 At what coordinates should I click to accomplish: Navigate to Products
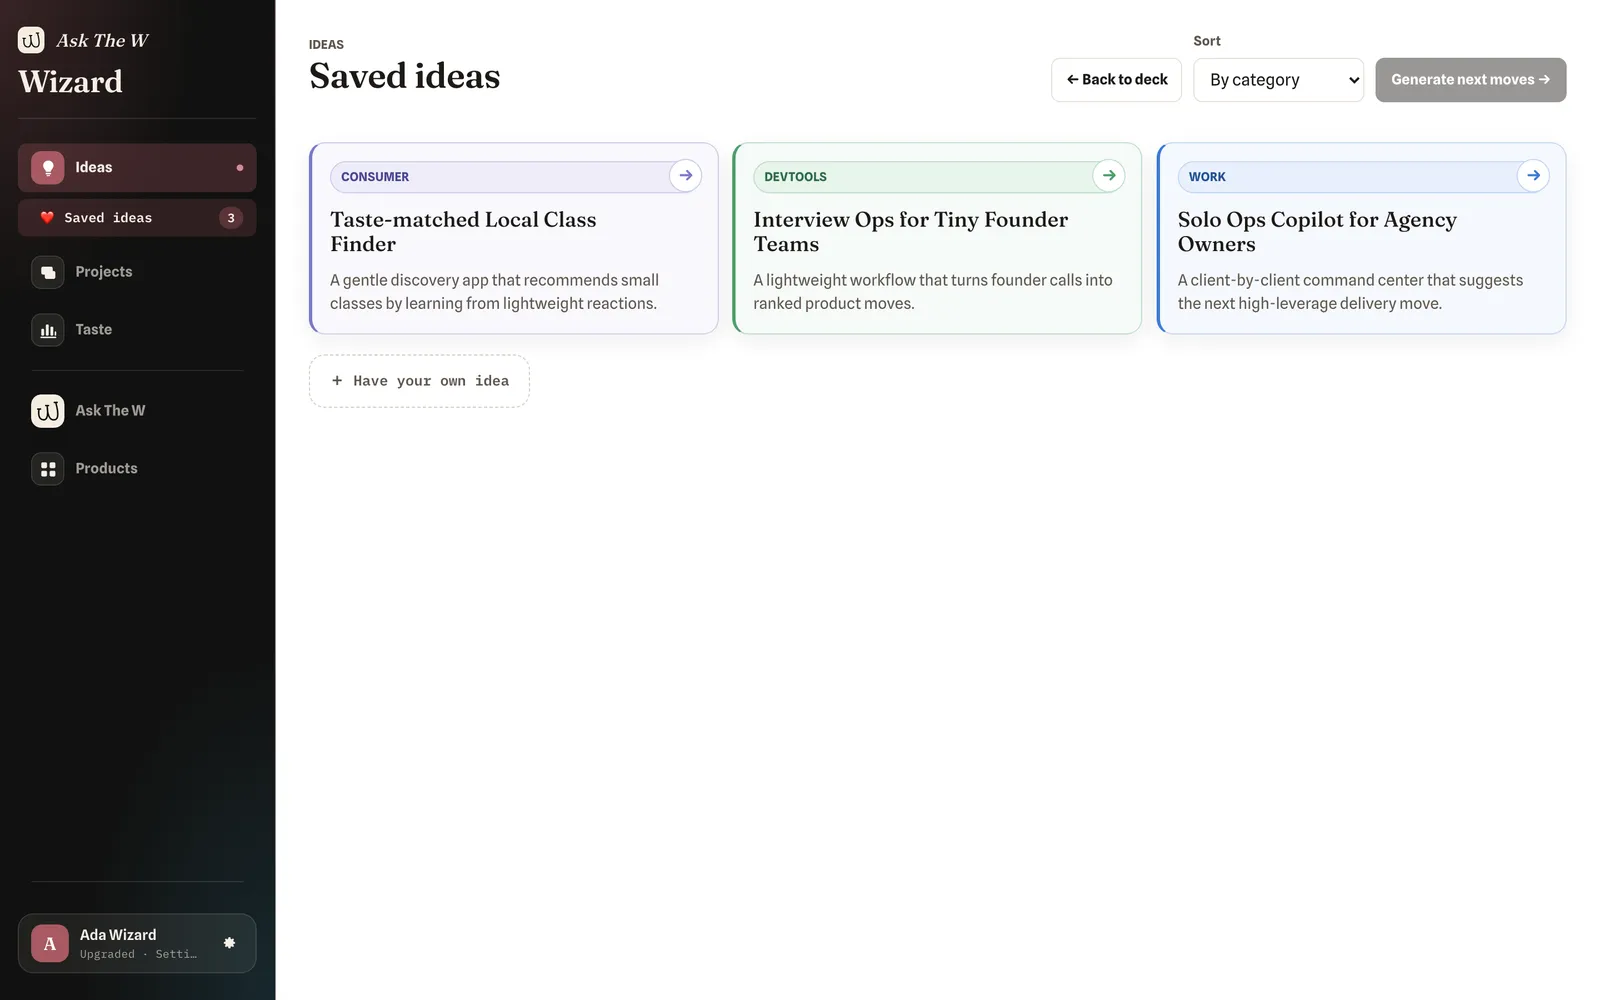[x=137, y=469]
